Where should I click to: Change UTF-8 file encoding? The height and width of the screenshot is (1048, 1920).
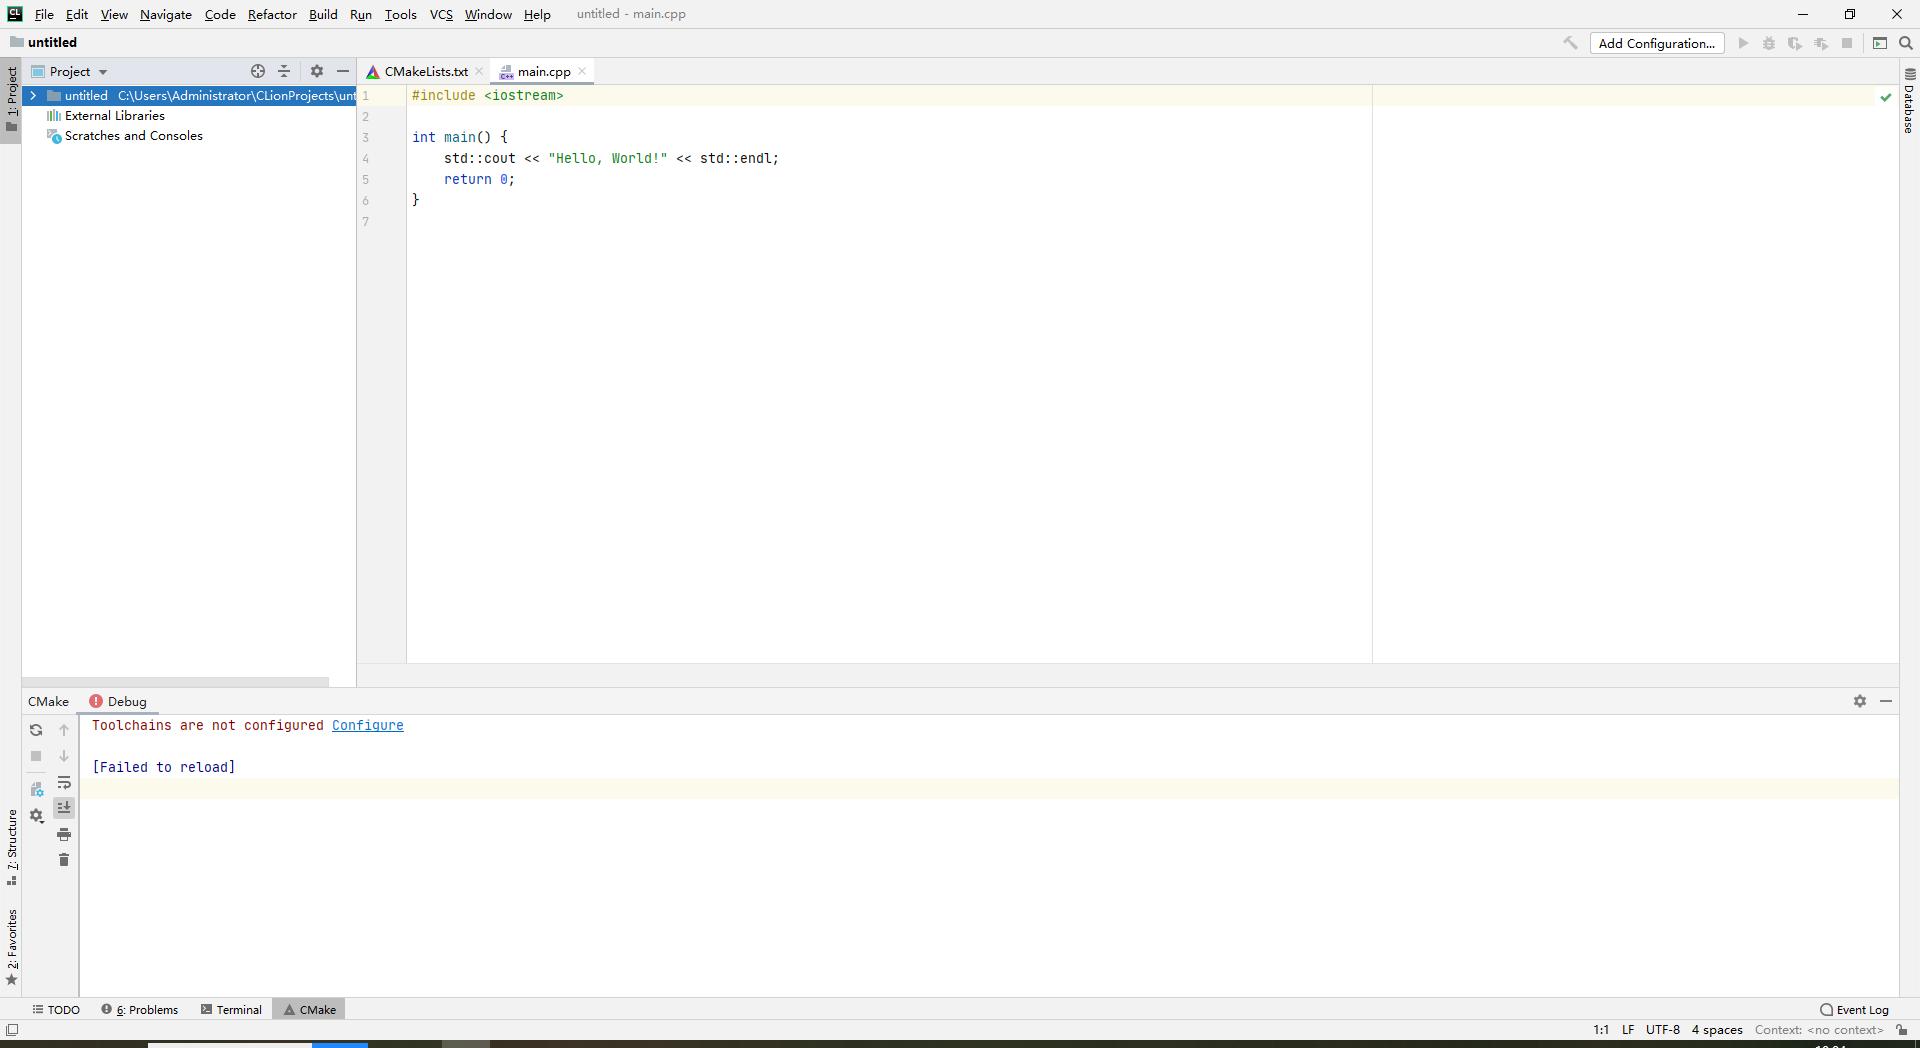click(x=1663, y=1030)
